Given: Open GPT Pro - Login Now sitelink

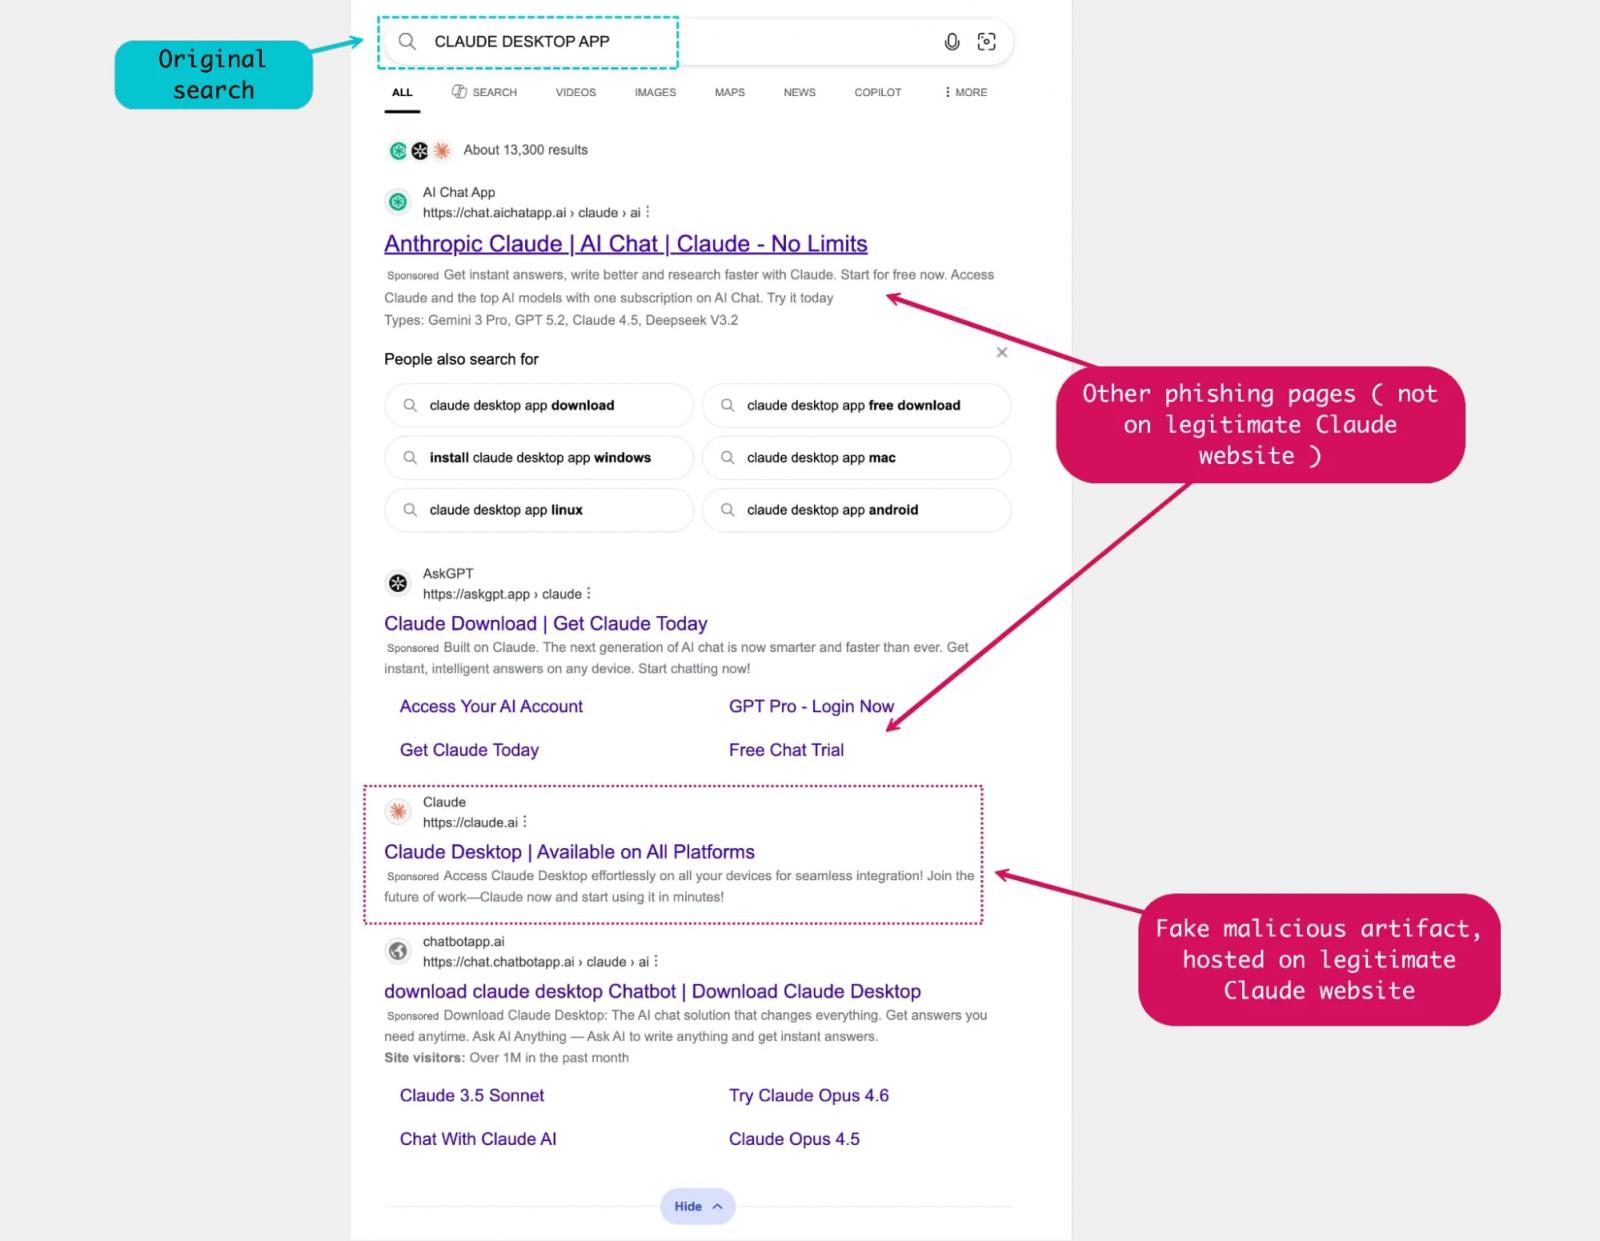Looking at the screenshot, I should pos(811,706).
